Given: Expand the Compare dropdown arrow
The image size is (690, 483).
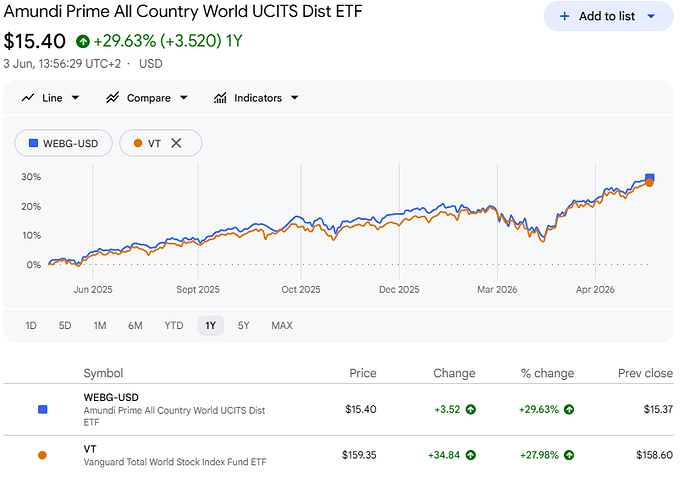Looking at the screenshot, I should point(184,98).
